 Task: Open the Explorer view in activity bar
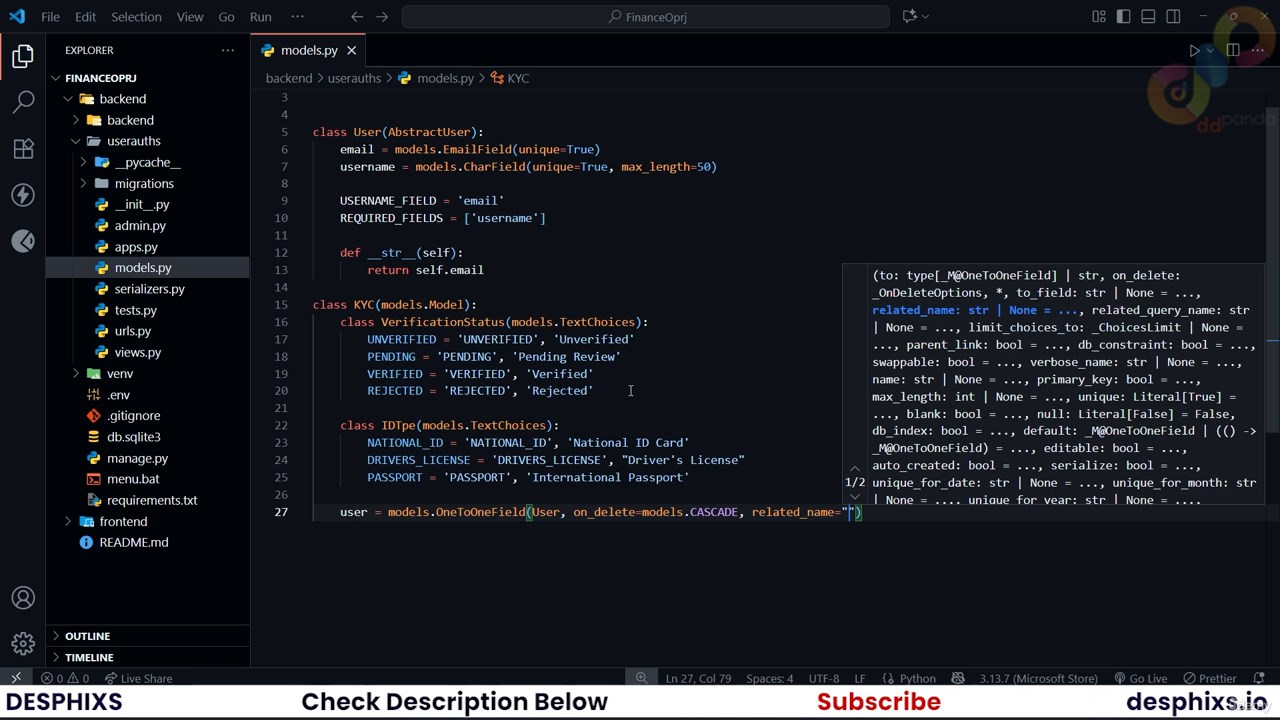(x=23, y=56)
